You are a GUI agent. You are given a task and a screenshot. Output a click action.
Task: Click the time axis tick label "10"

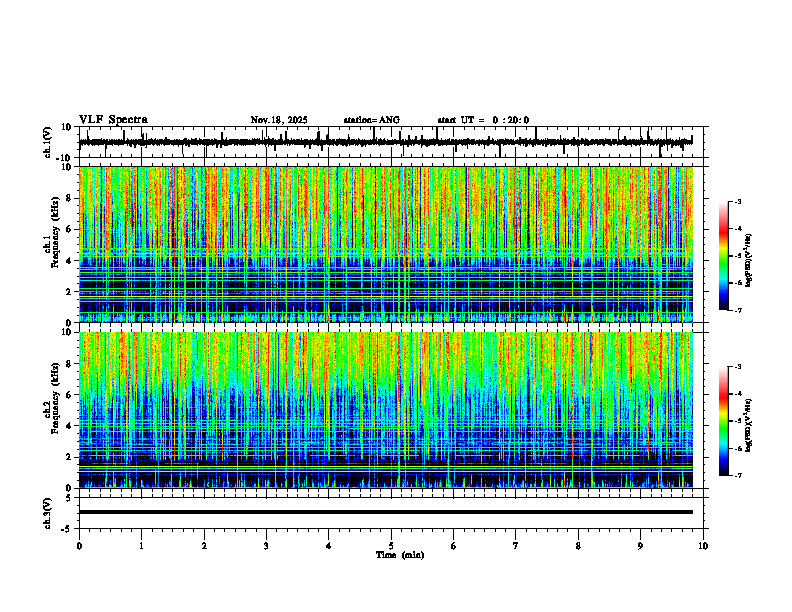(x=703, y=546)
